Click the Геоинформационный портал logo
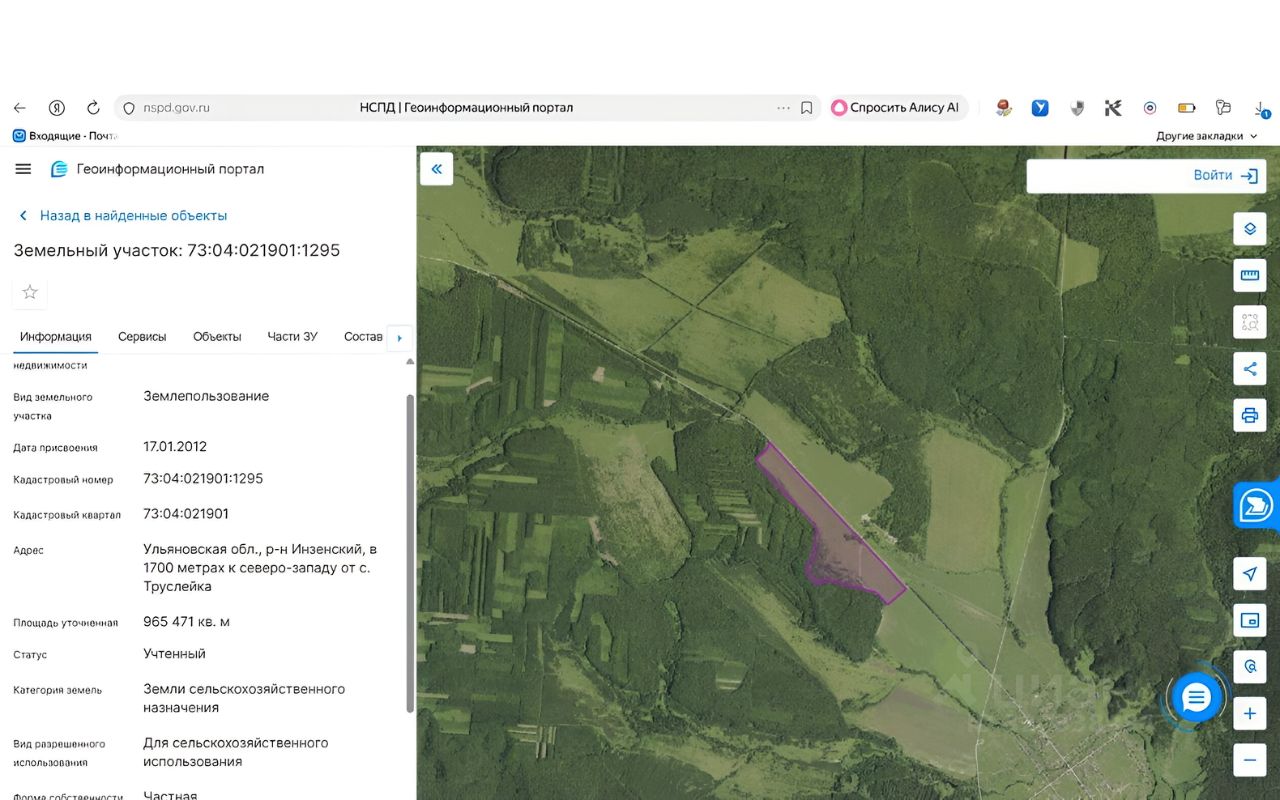The width and height of the screenshot is (1280, 800). (158, 169)
